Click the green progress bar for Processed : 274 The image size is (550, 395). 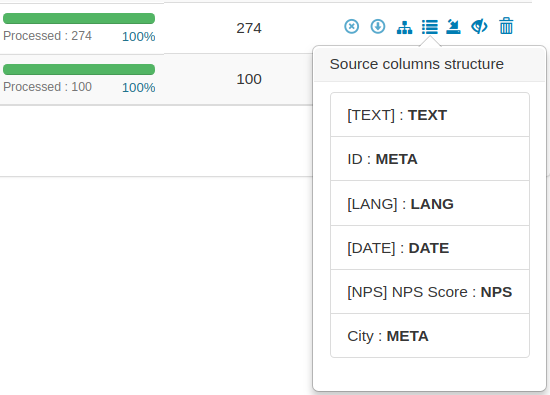coord(79,18)
